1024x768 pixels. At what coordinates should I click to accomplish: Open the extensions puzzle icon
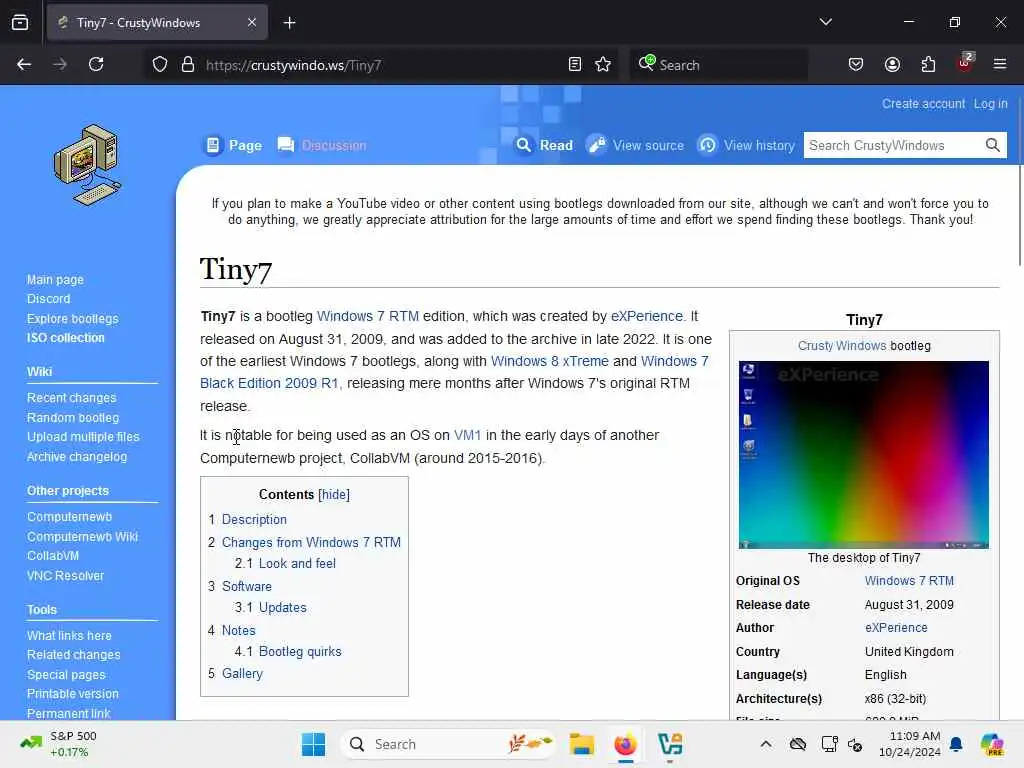click(x=928, y=64)
